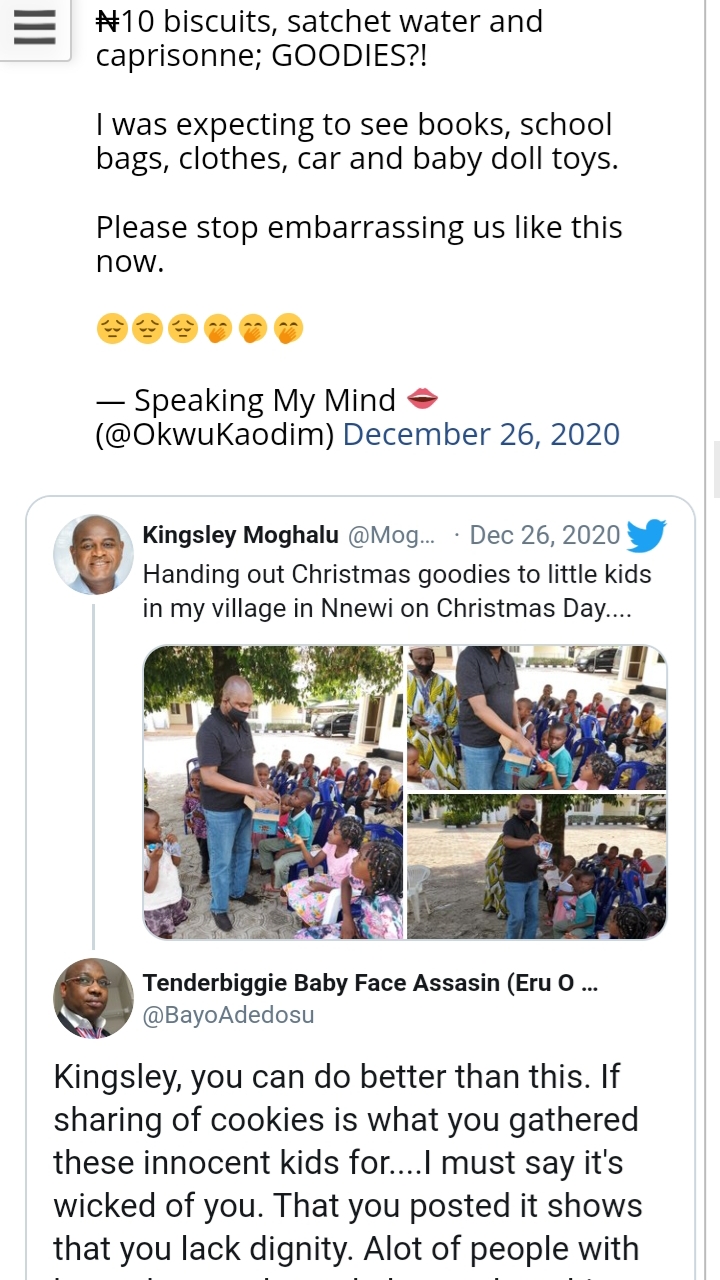View the large left tweet photo
This screenshot has width=720, height=1280.
tap(273, 792)
